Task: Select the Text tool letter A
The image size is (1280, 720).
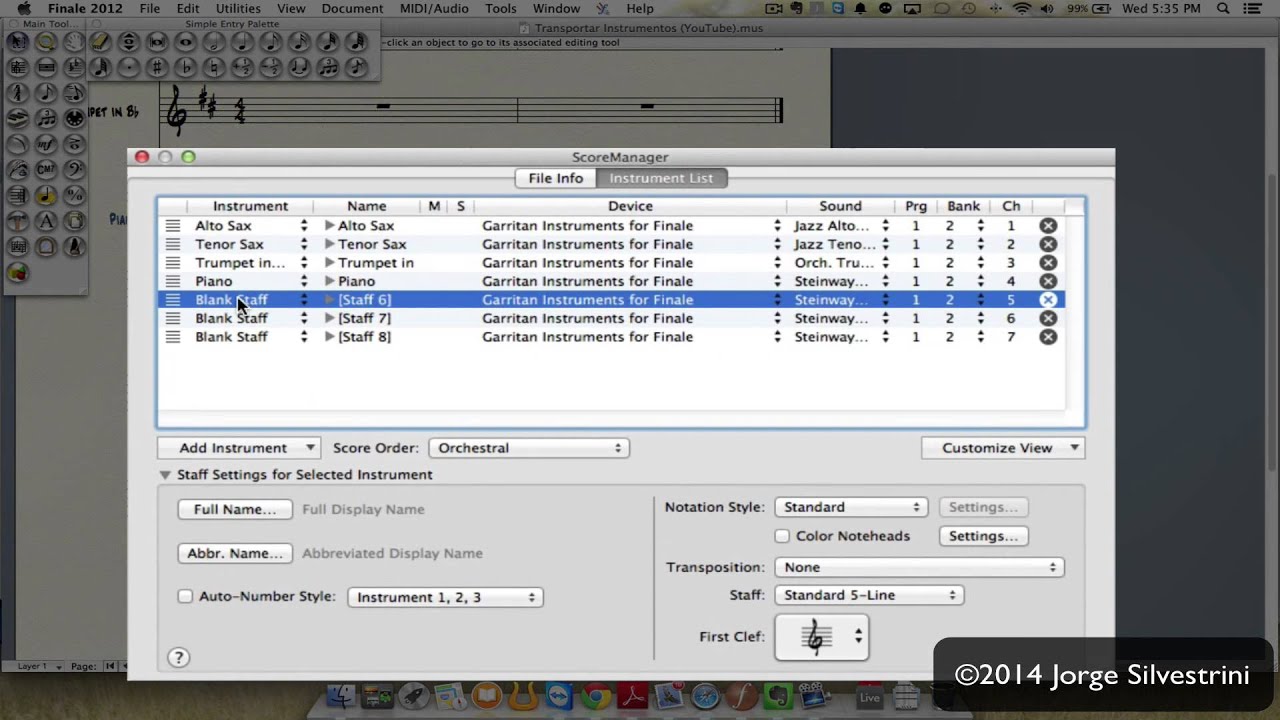Action: pos(46,221)
